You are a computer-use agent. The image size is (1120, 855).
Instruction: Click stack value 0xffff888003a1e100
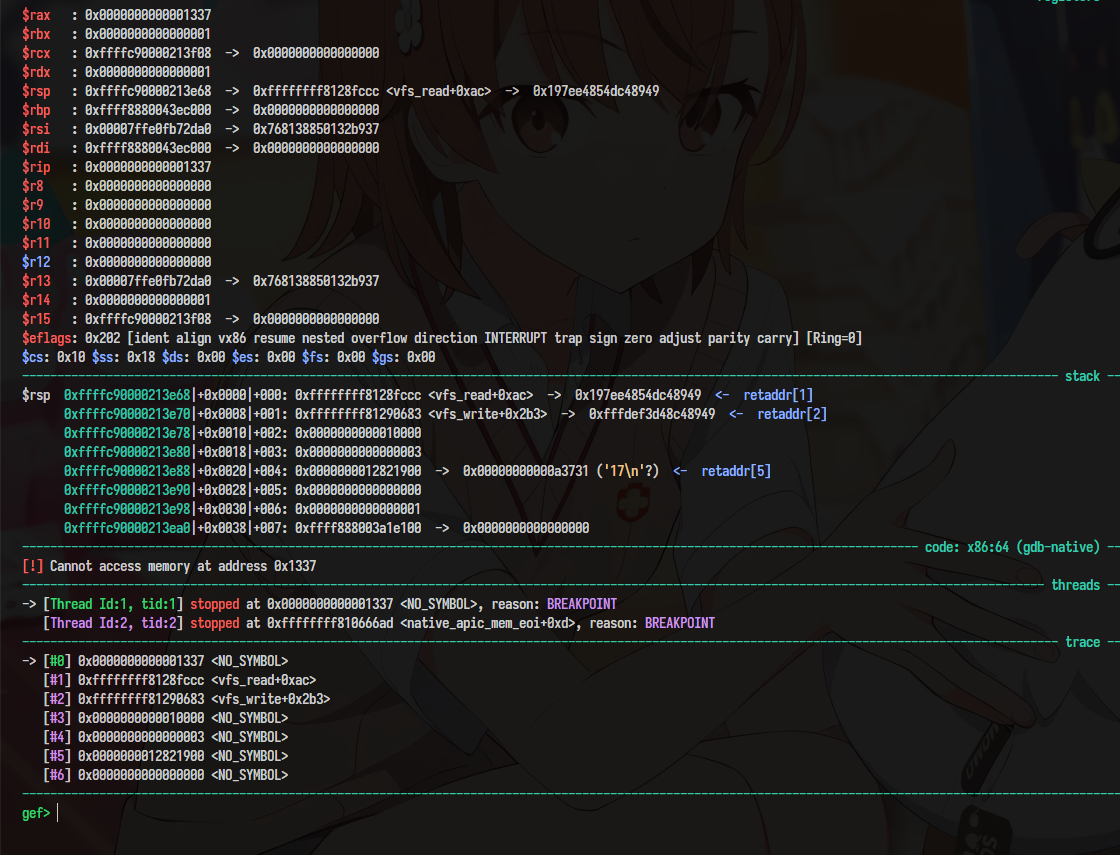[x=358, y=528]
